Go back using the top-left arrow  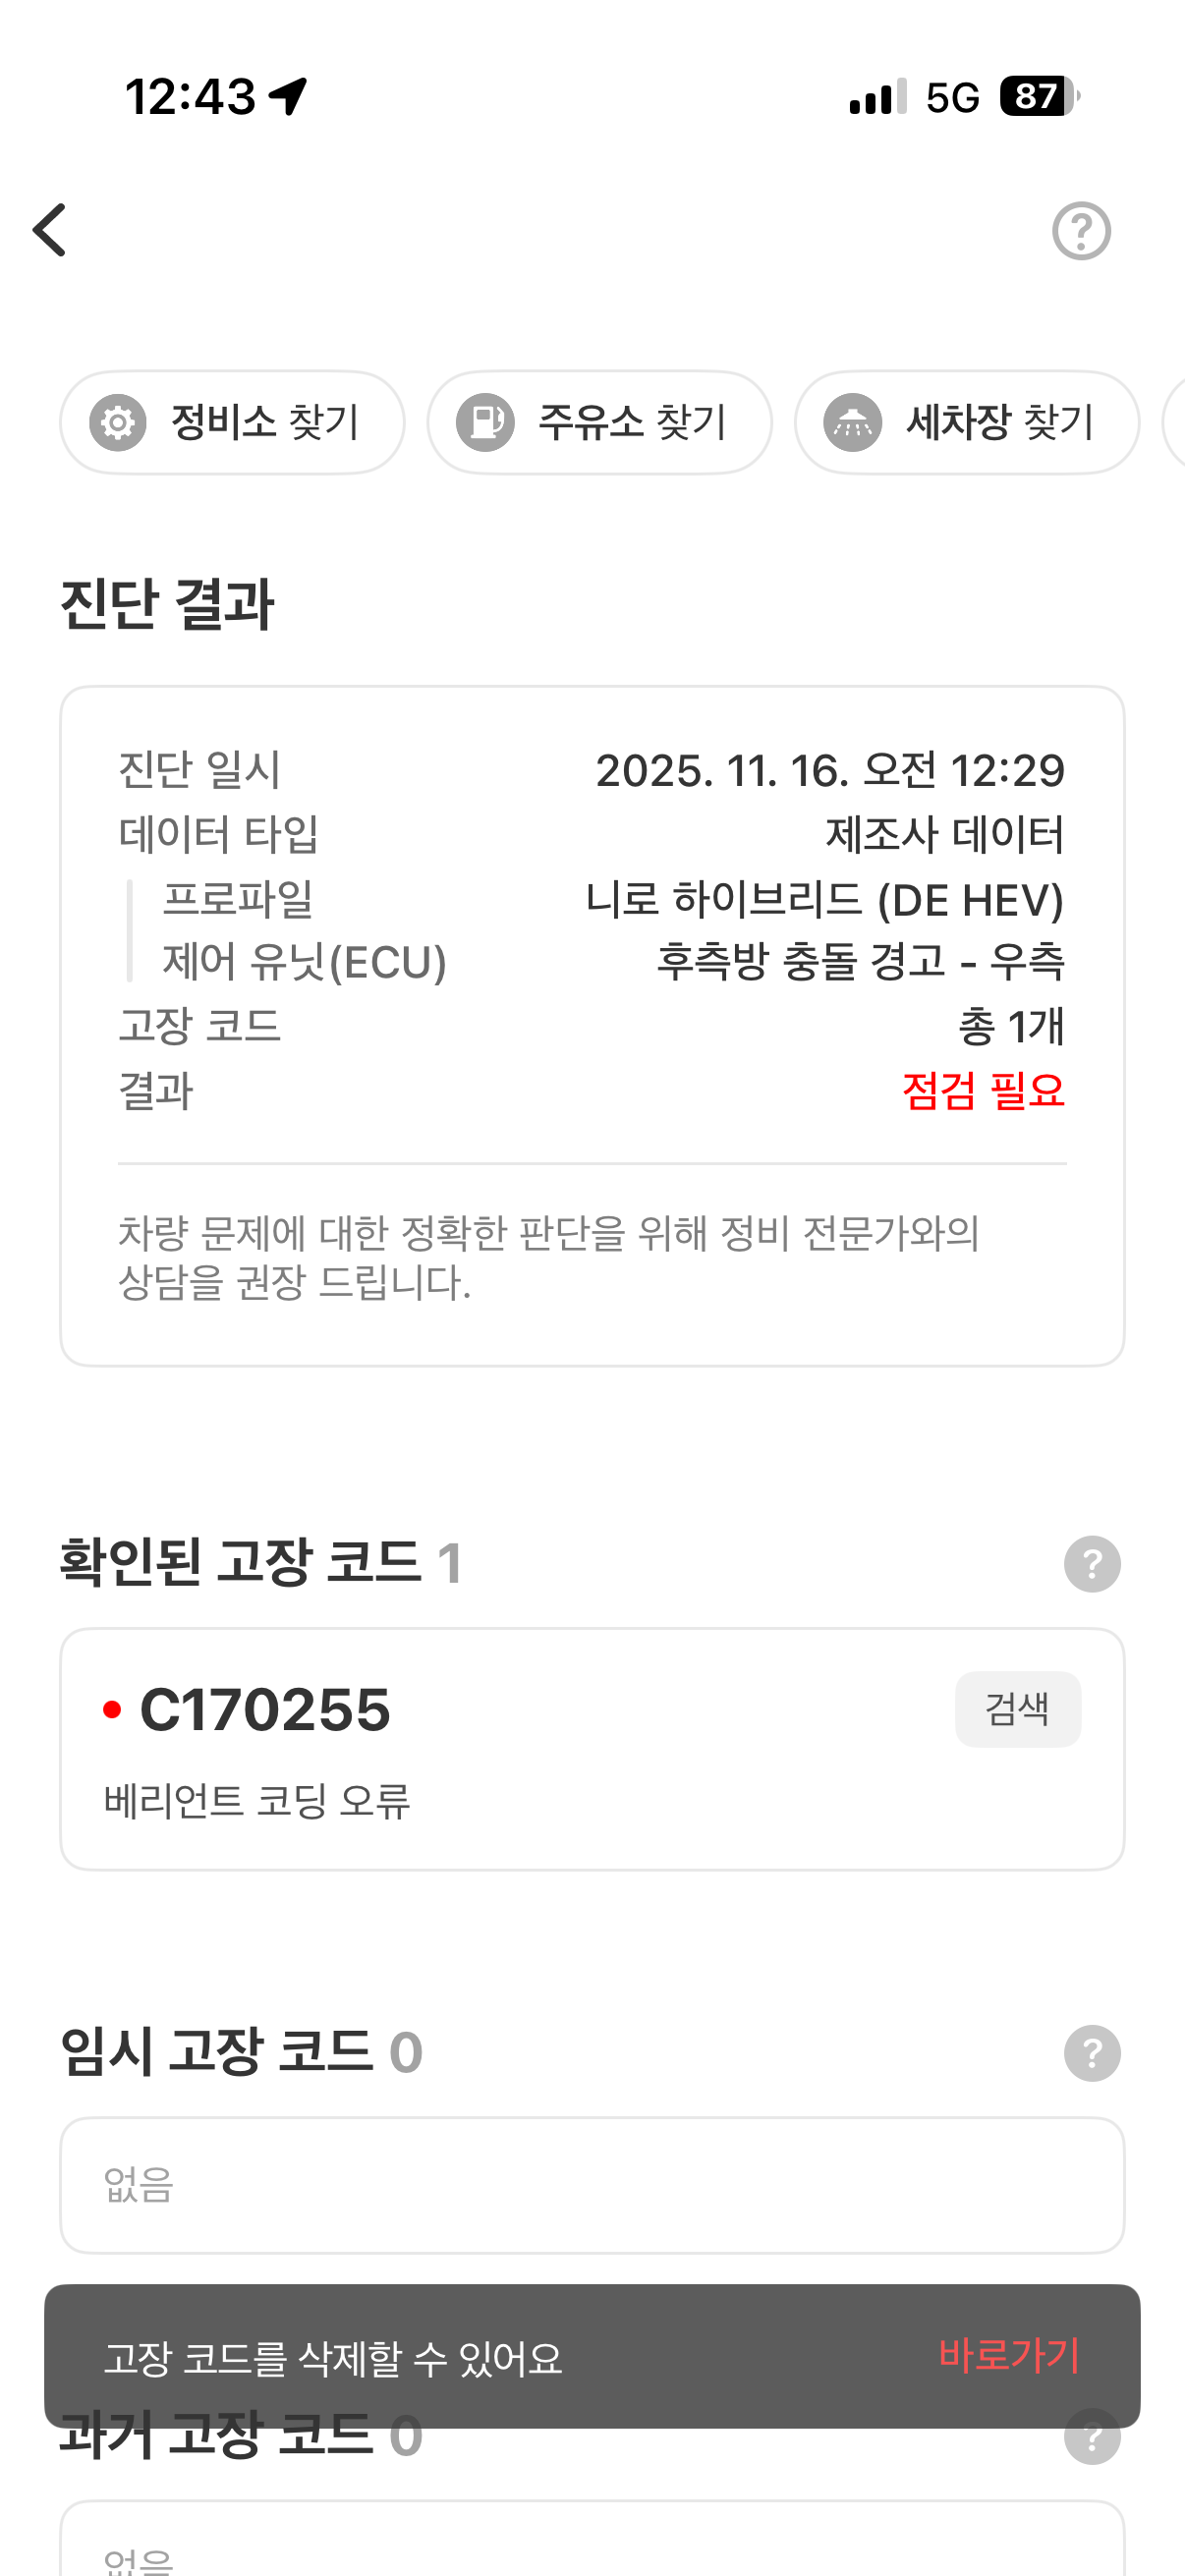click(x=50, y=230)
